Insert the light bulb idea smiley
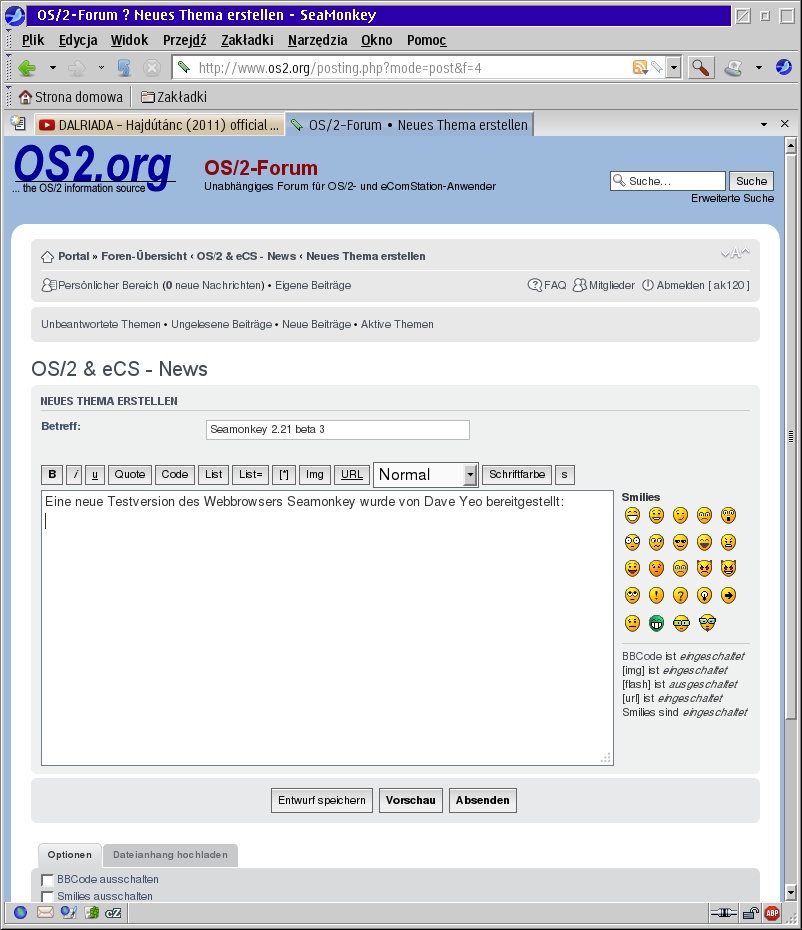 pos(704,595)
